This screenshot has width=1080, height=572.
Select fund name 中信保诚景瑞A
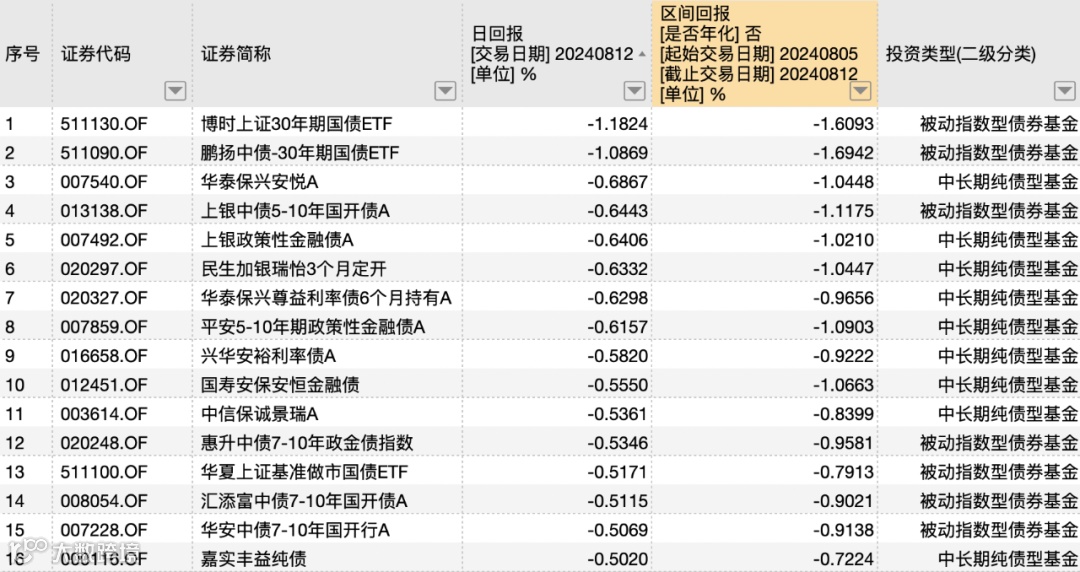click(x=260, y=414)
